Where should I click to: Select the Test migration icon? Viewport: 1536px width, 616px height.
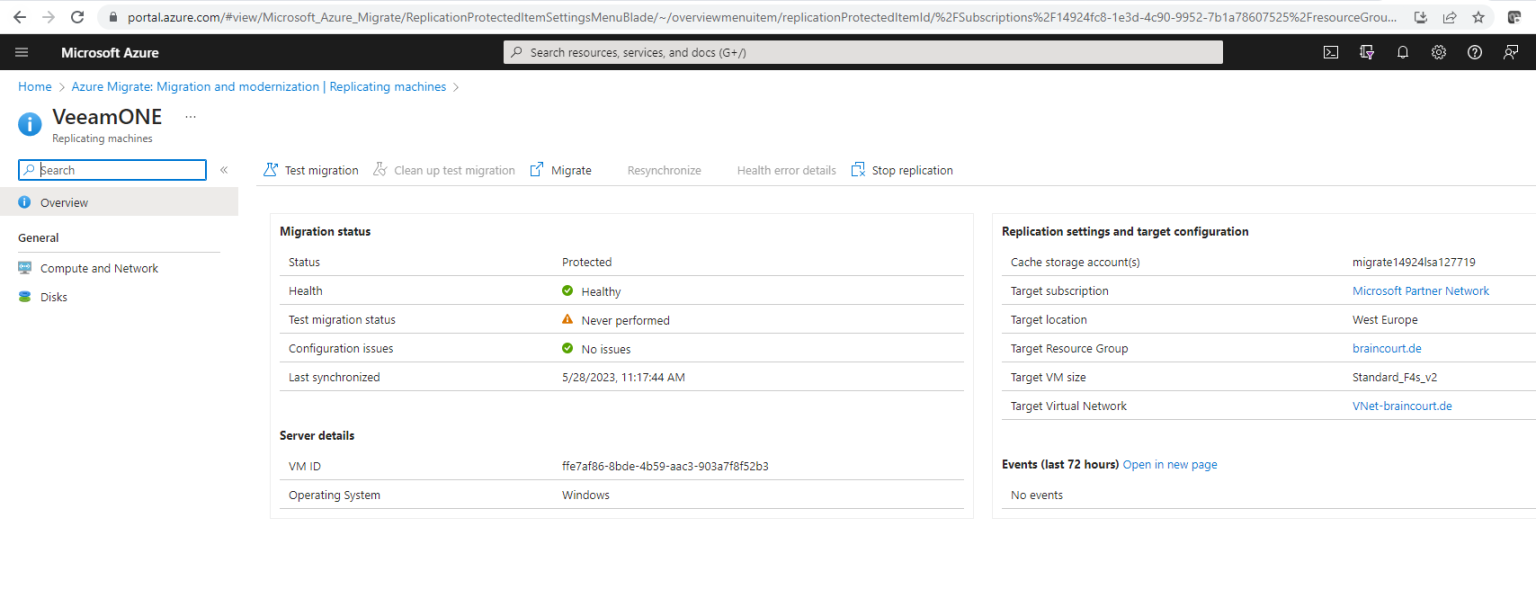270,170
